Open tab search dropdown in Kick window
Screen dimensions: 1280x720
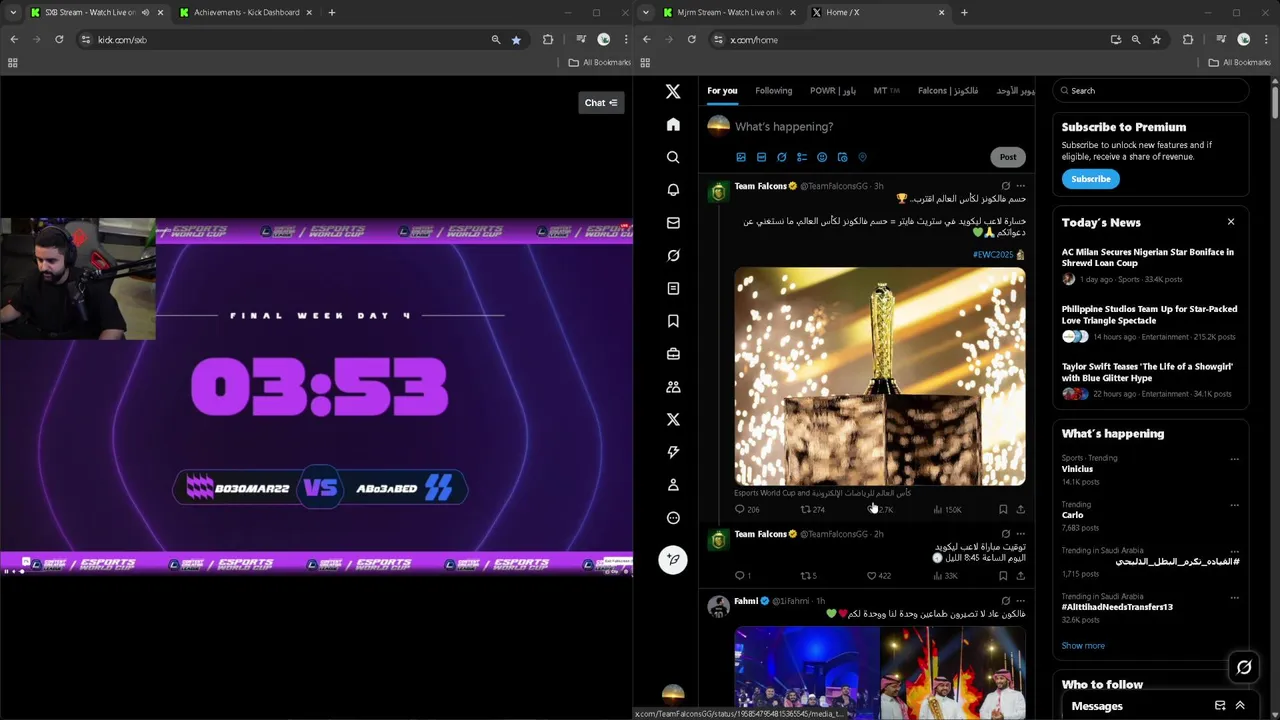point(13,12)
